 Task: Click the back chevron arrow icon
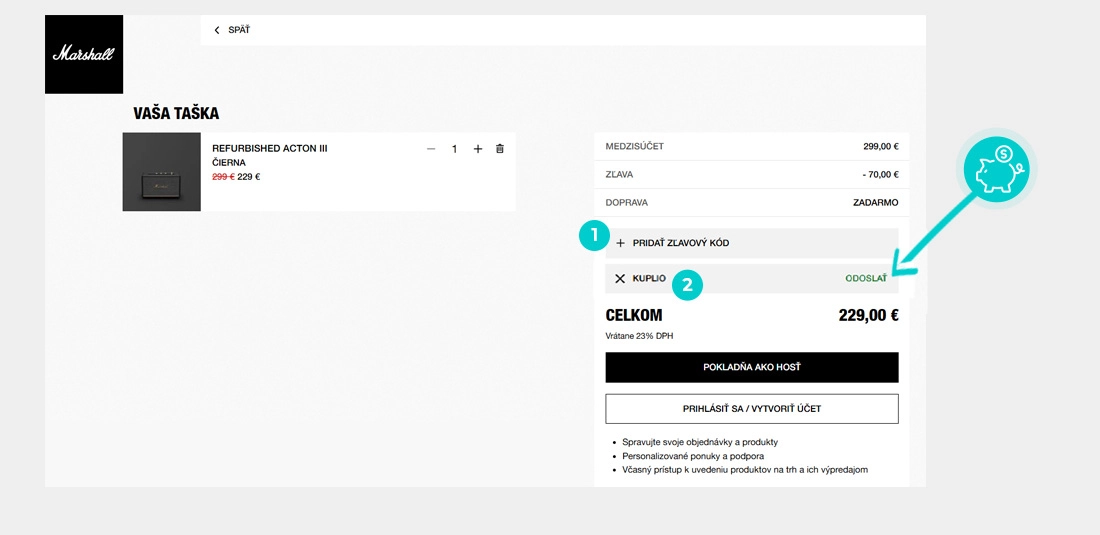pos(217,30)
